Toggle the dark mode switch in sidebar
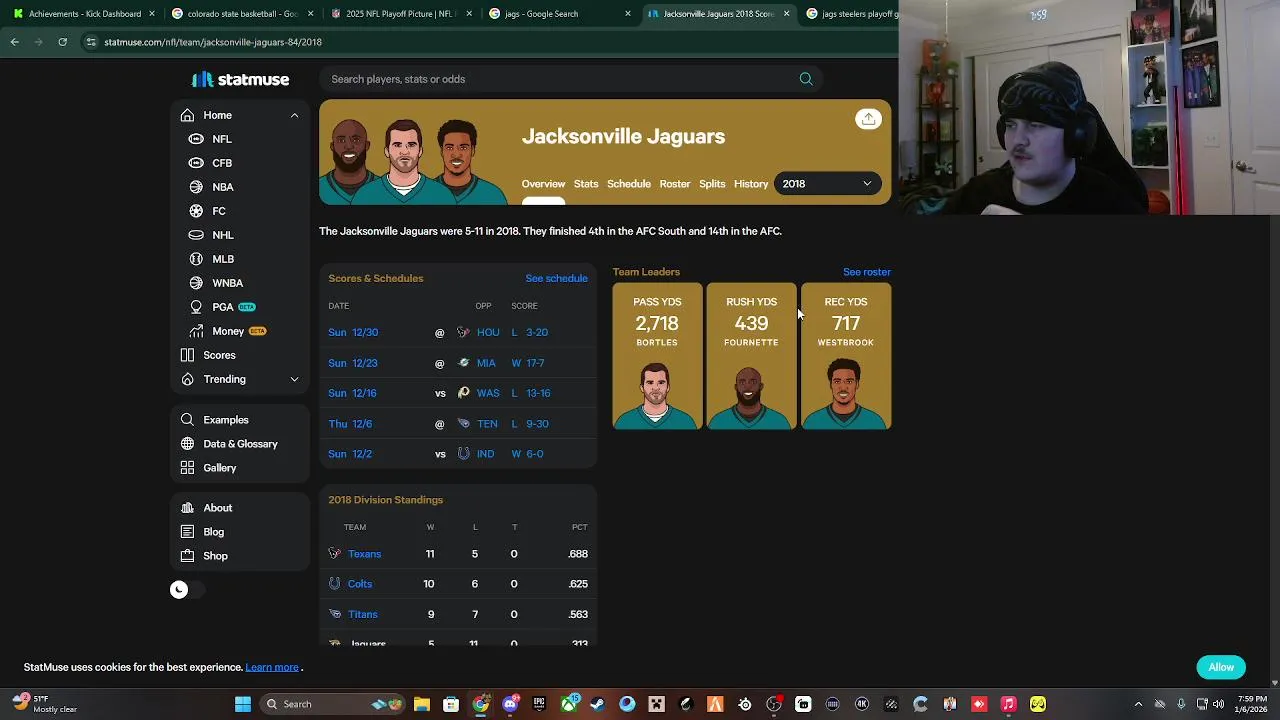The height and width of the screenshot is (720, 1280). 186,590
